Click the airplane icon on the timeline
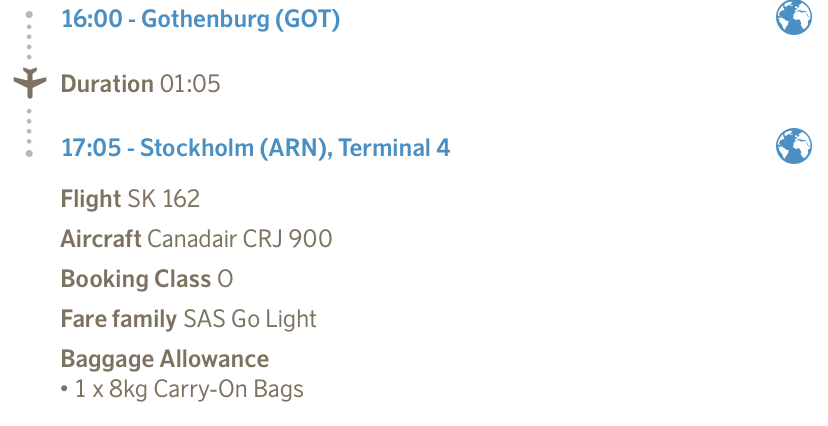This screenshot has height=426, width=828. coord(30,82)
